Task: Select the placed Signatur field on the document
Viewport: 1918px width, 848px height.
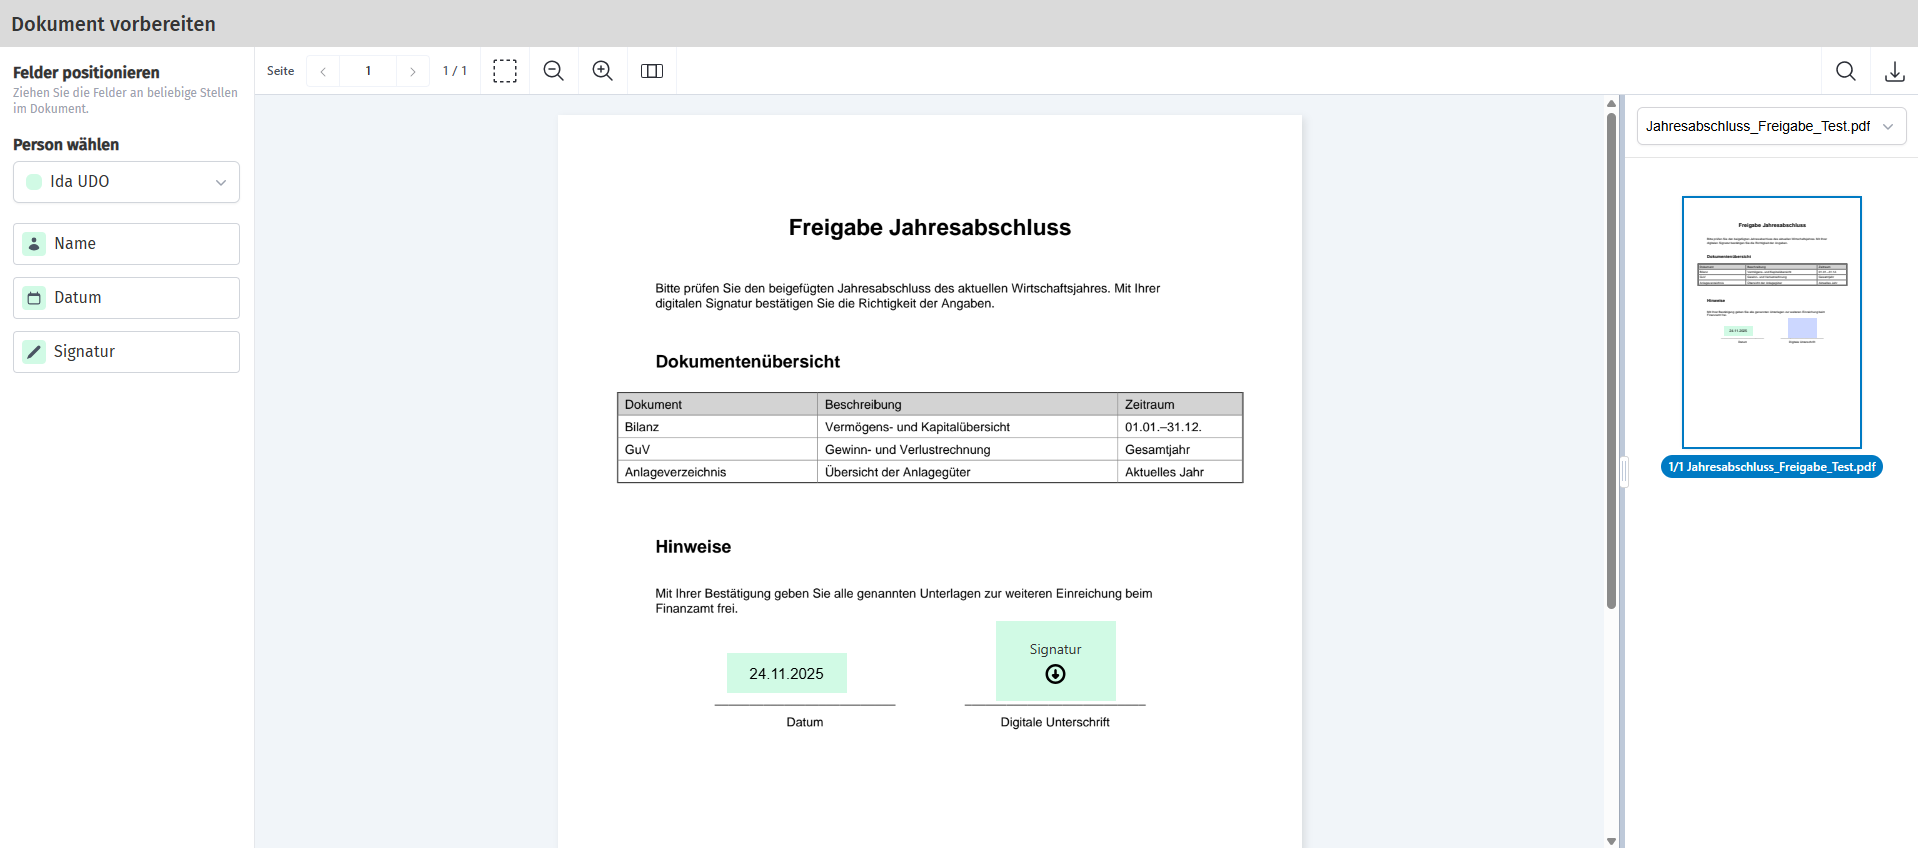Action: pos(1056,661)
